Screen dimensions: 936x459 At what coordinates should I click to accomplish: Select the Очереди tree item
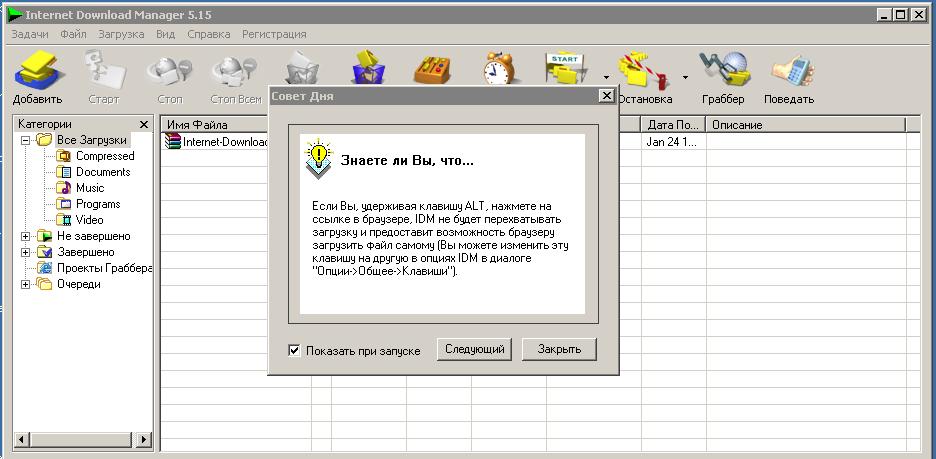tap(79, 285)
